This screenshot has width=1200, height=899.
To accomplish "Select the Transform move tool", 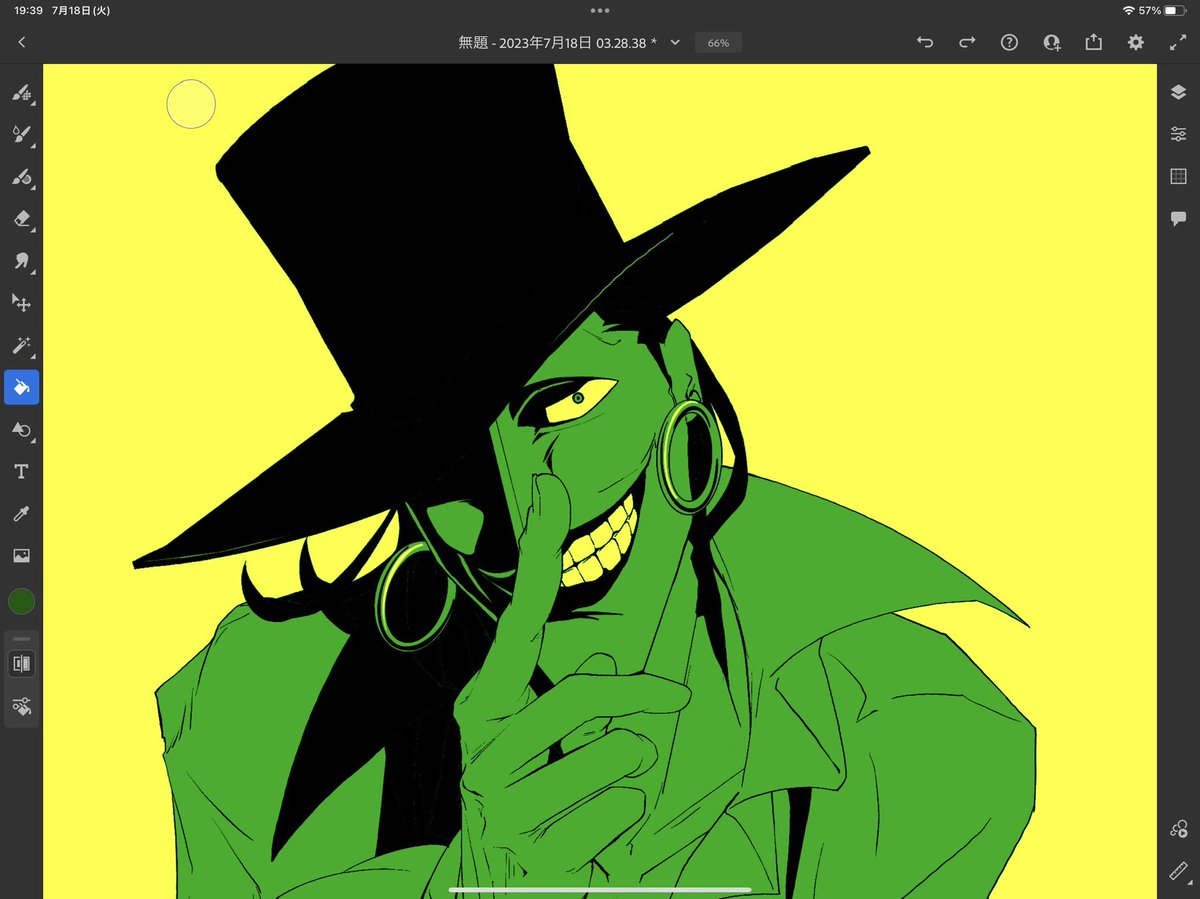I will click(21, 302).
